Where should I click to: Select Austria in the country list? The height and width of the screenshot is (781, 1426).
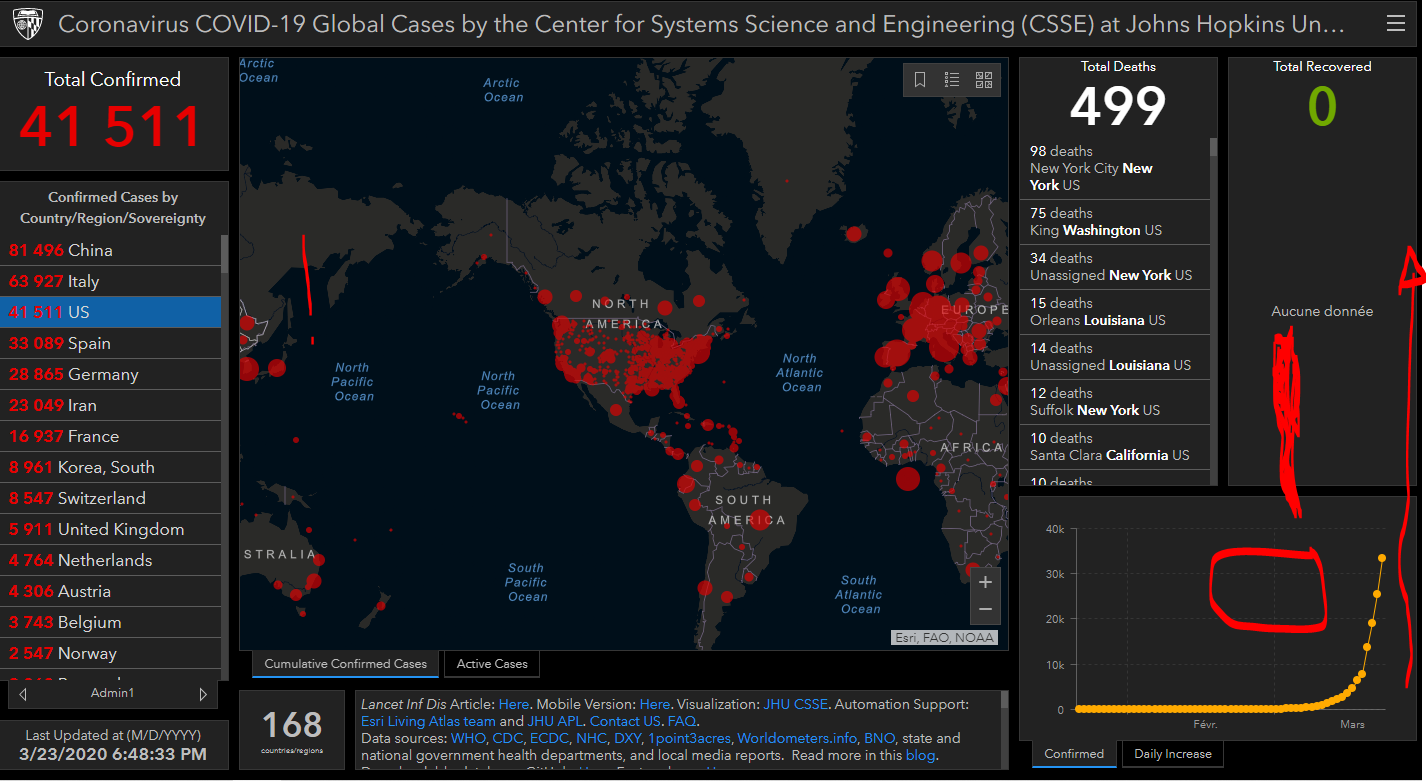(x=110, y=591)
